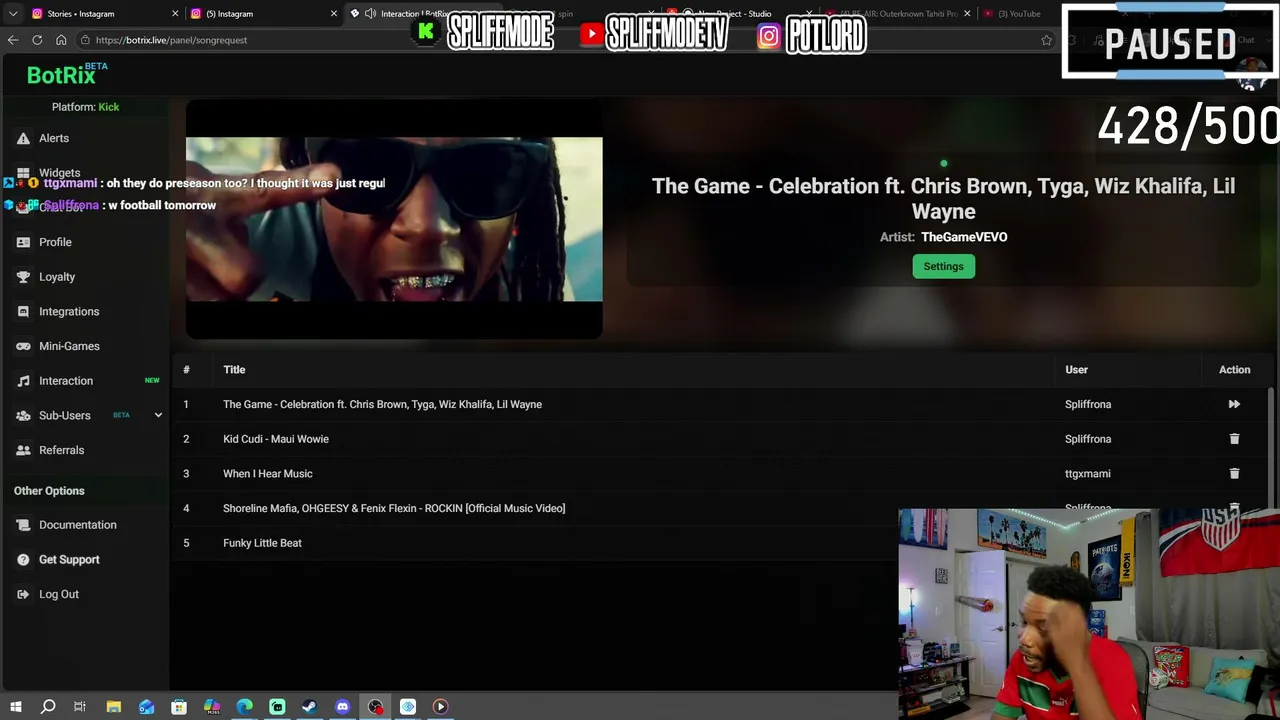Click the Sub-Users people icon
This screenshot has height=720, width=1280.
(23, 415)
